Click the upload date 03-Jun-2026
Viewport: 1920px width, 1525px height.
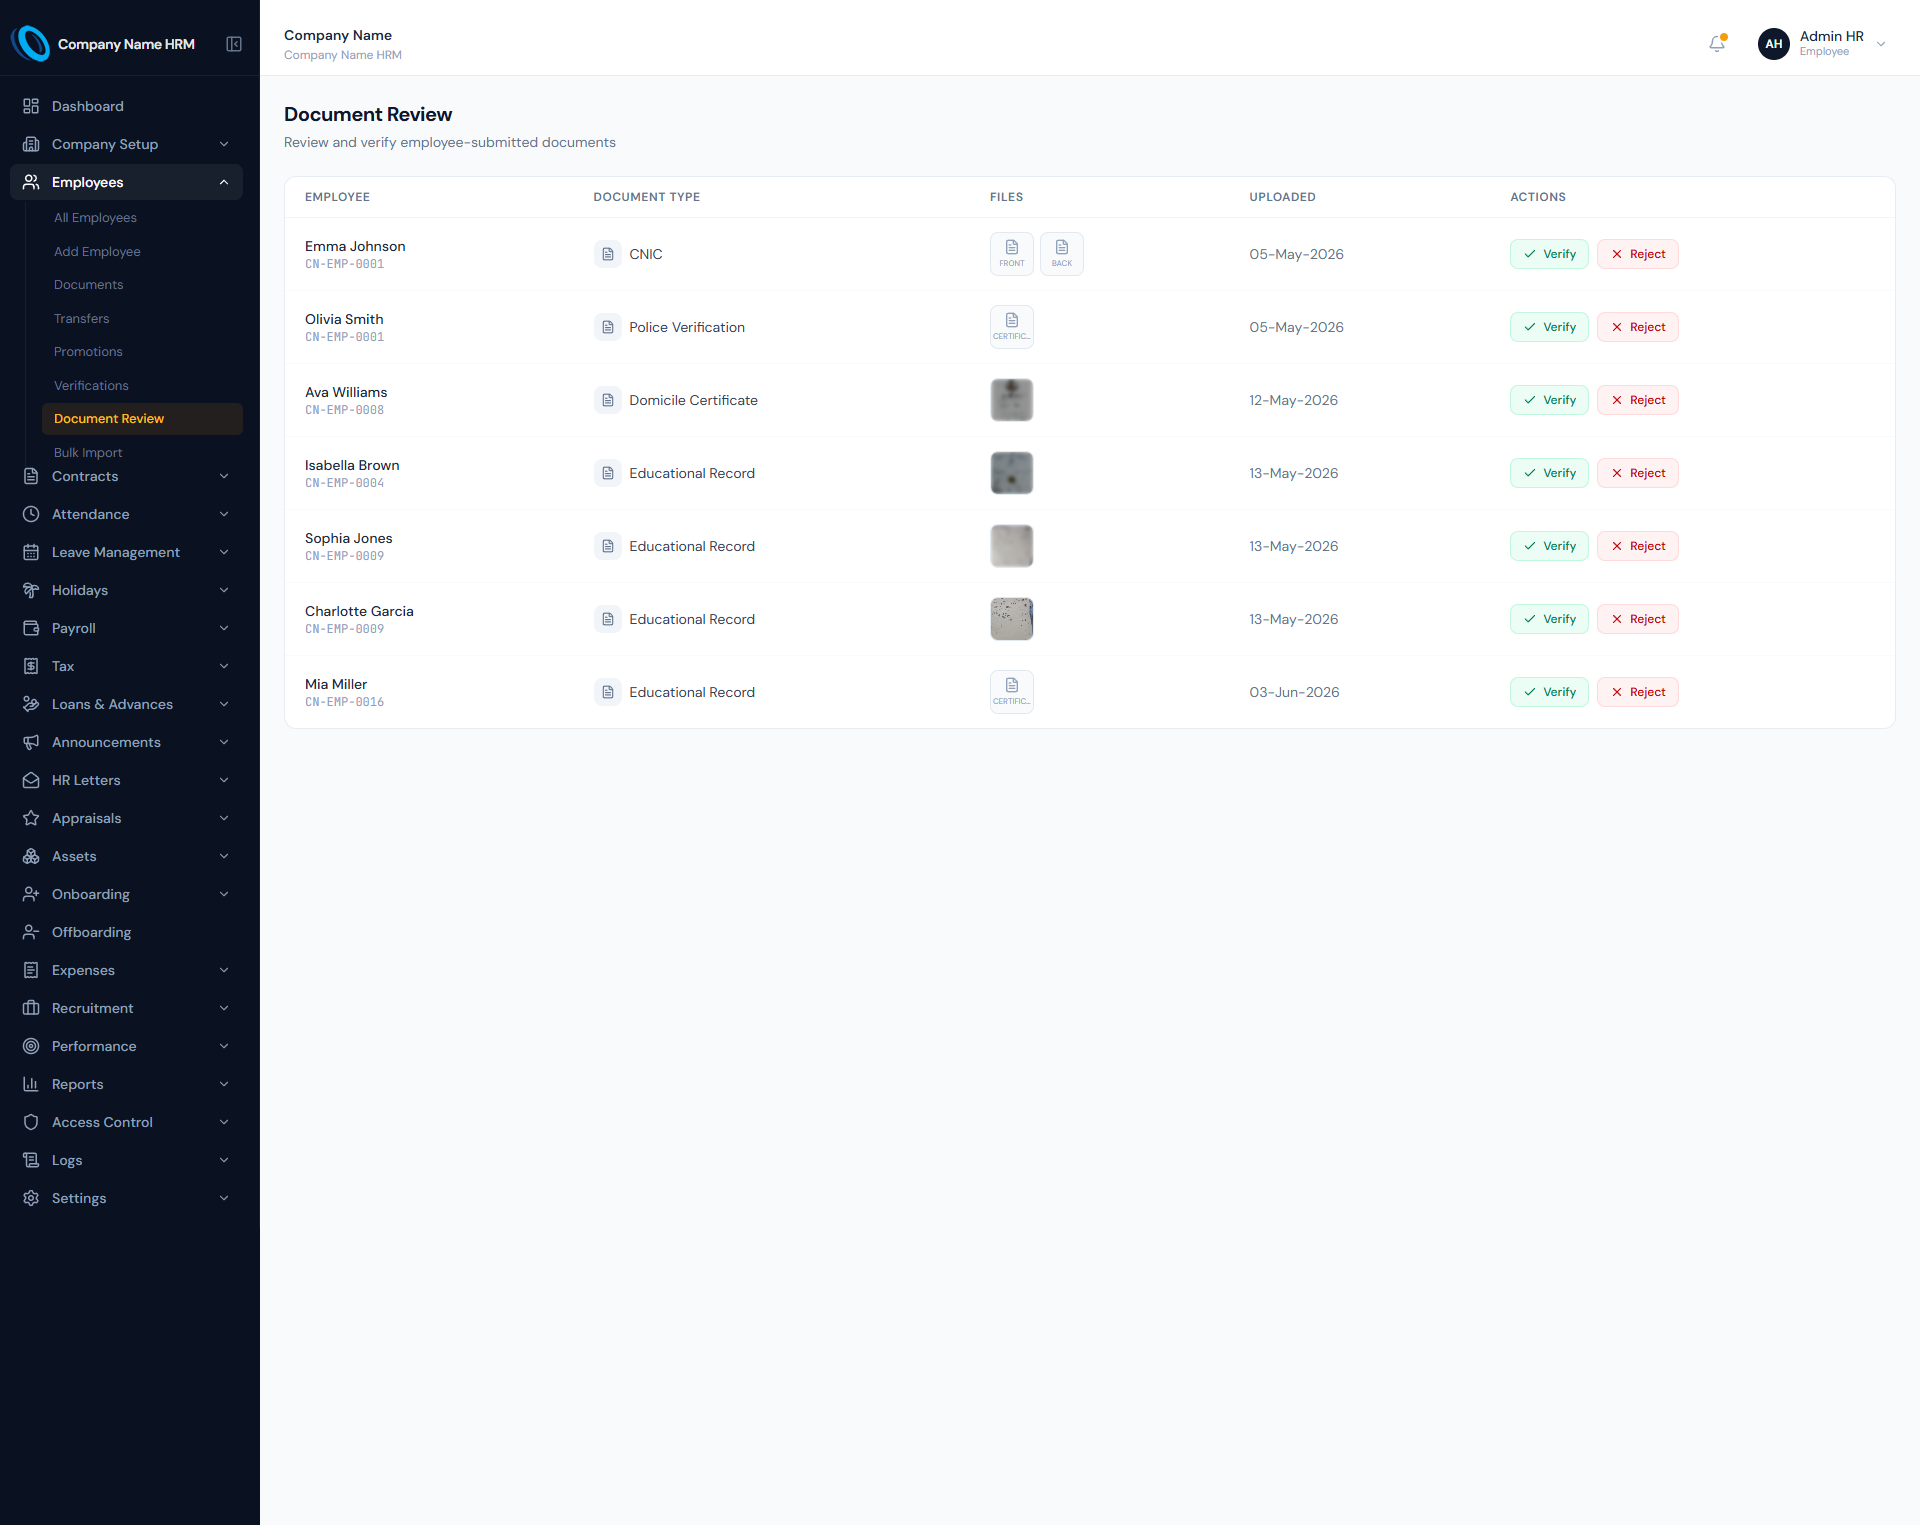click(x=1294, y=692)
